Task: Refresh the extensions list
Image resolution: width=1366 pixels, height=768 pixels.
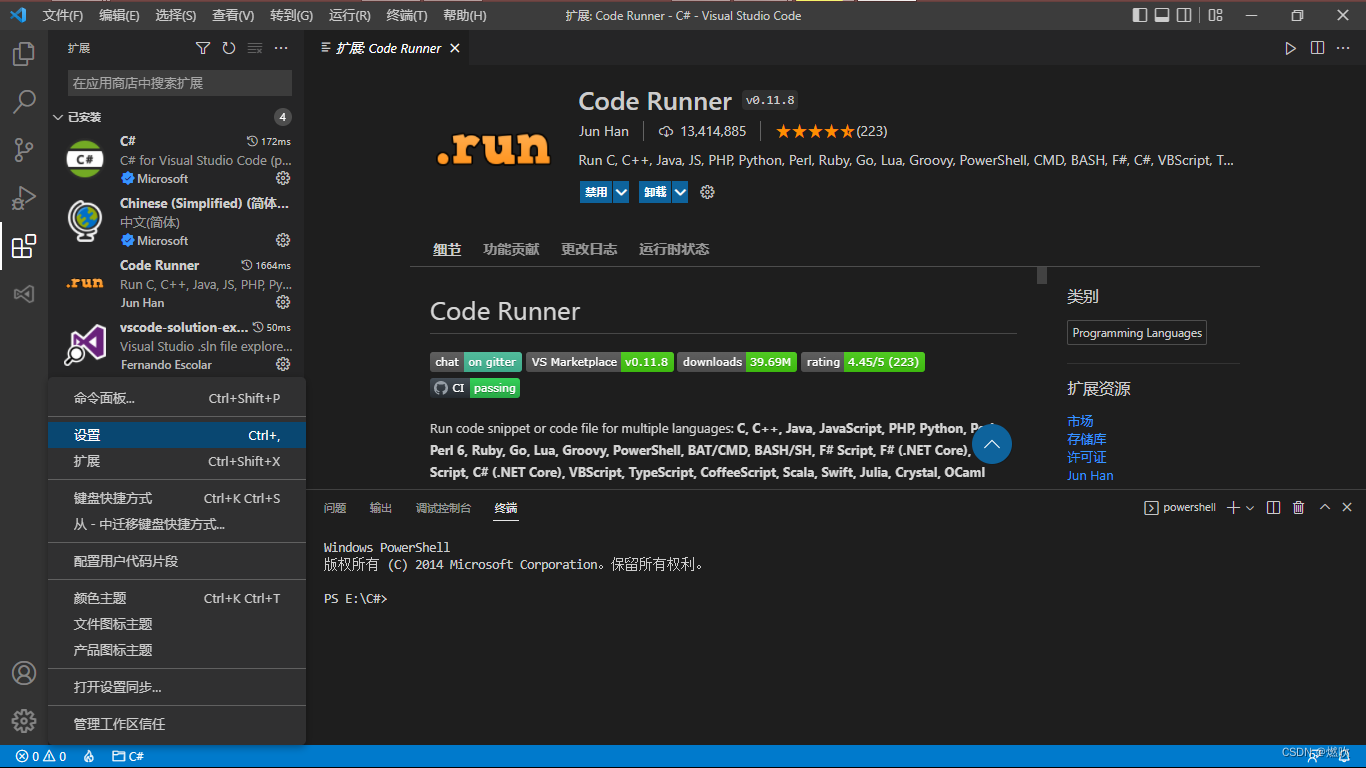Action: pos(229,48)
